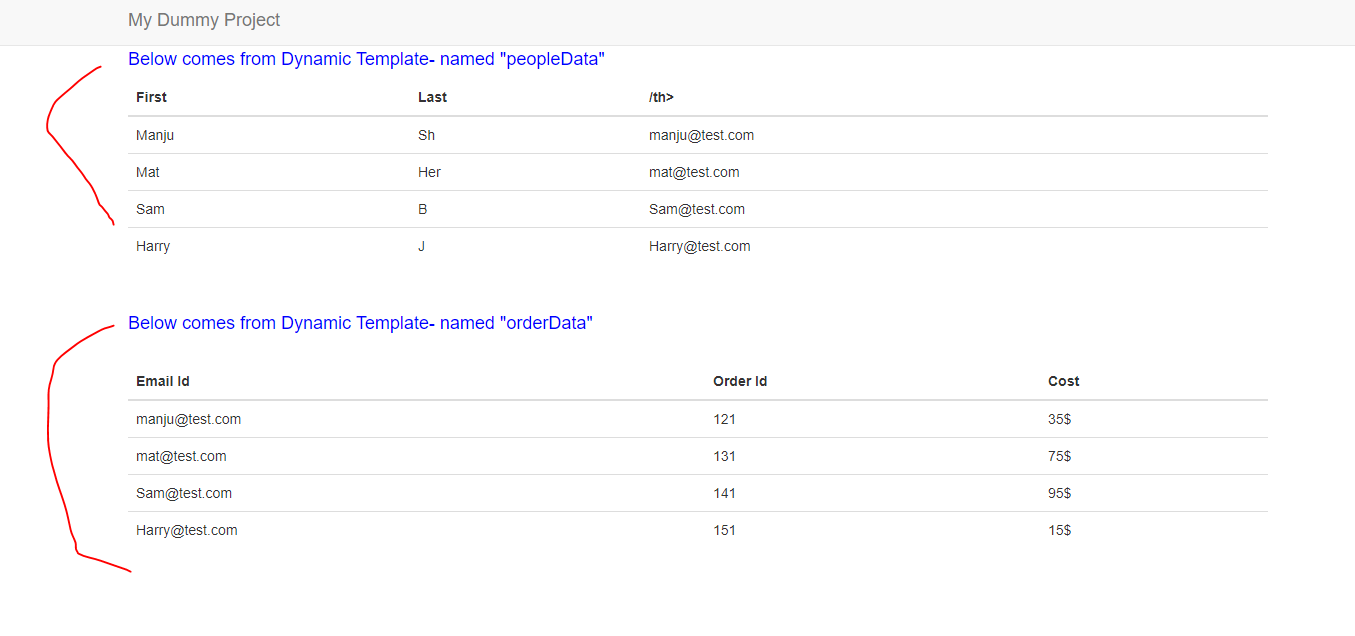The image size is (1355, 636).
Task: Click the Email Id column header
Action: coord(163,381)
